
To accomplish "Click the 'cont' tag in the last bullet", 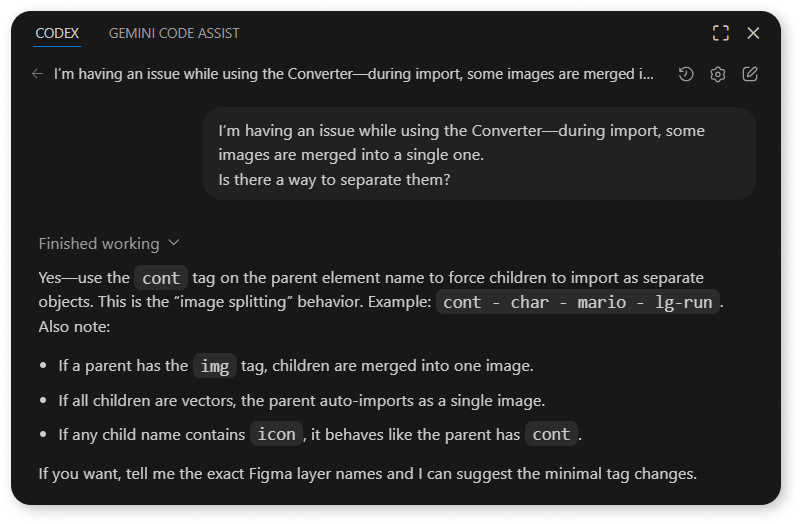I will point(551,434).
